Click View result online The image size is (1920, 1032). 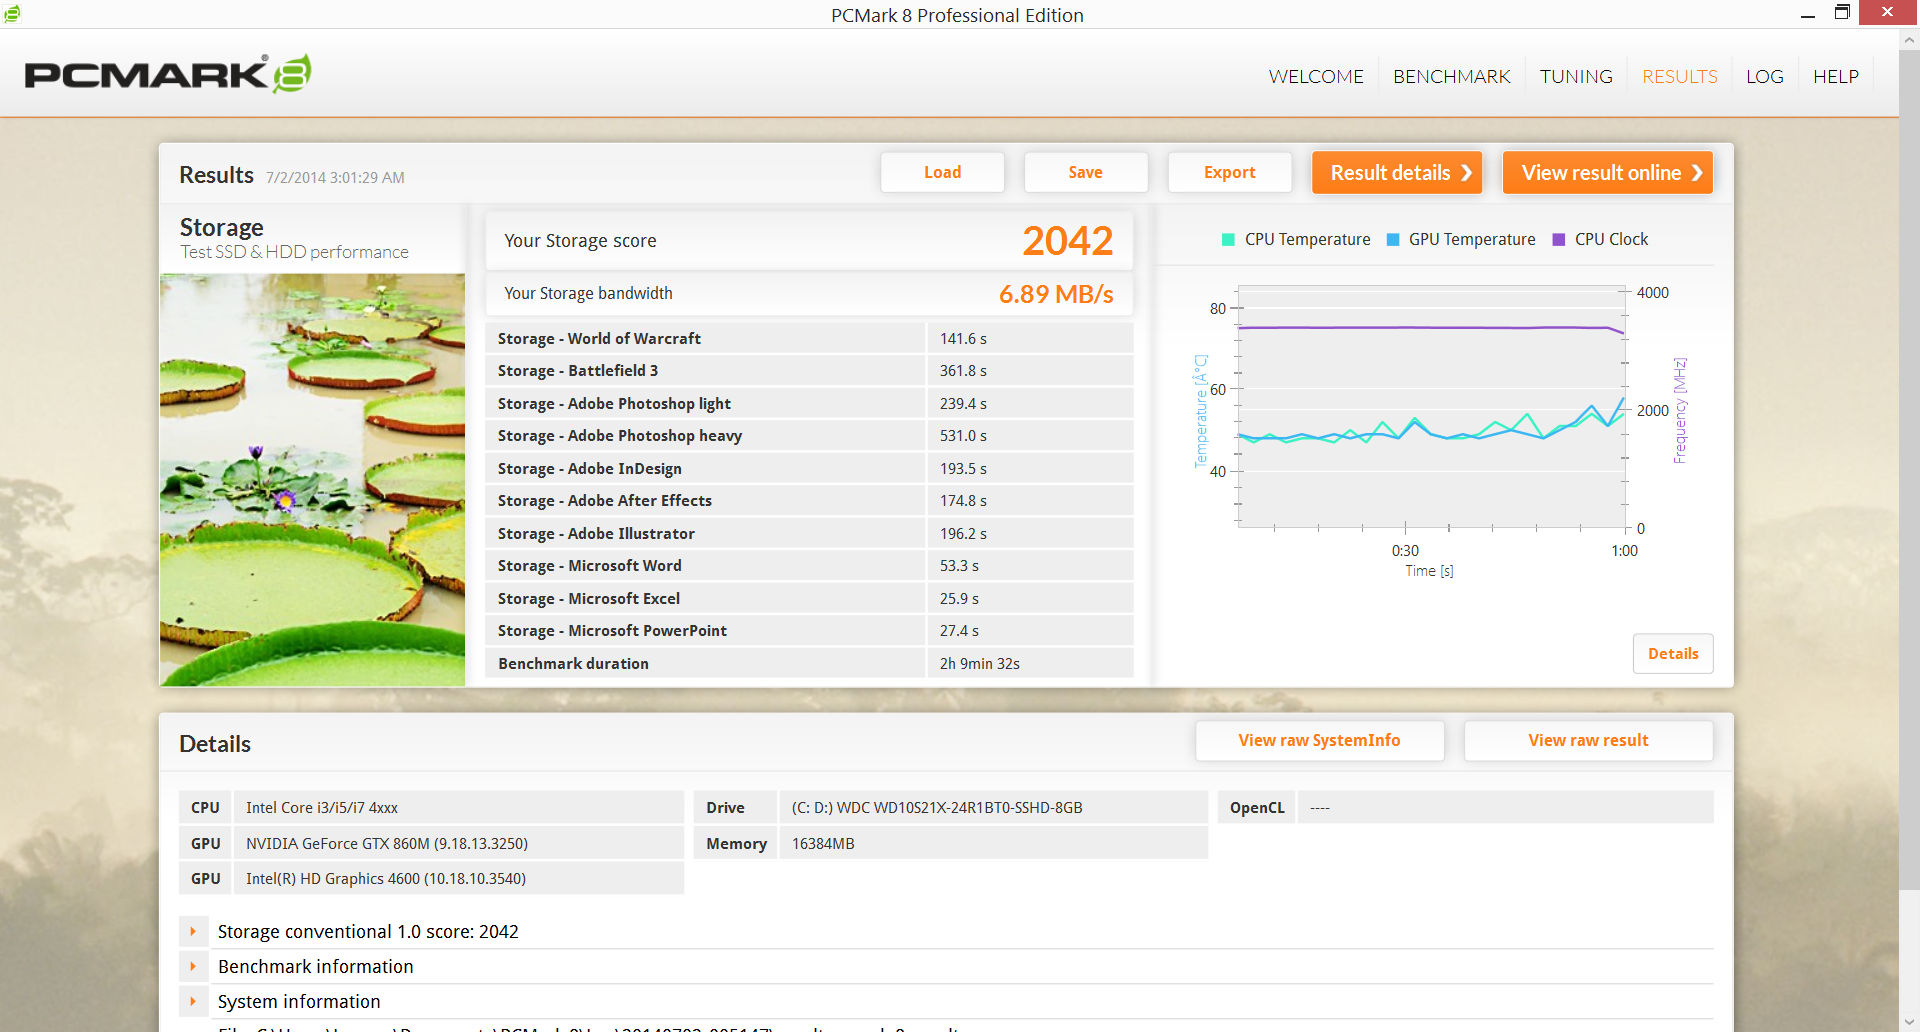1607,172
